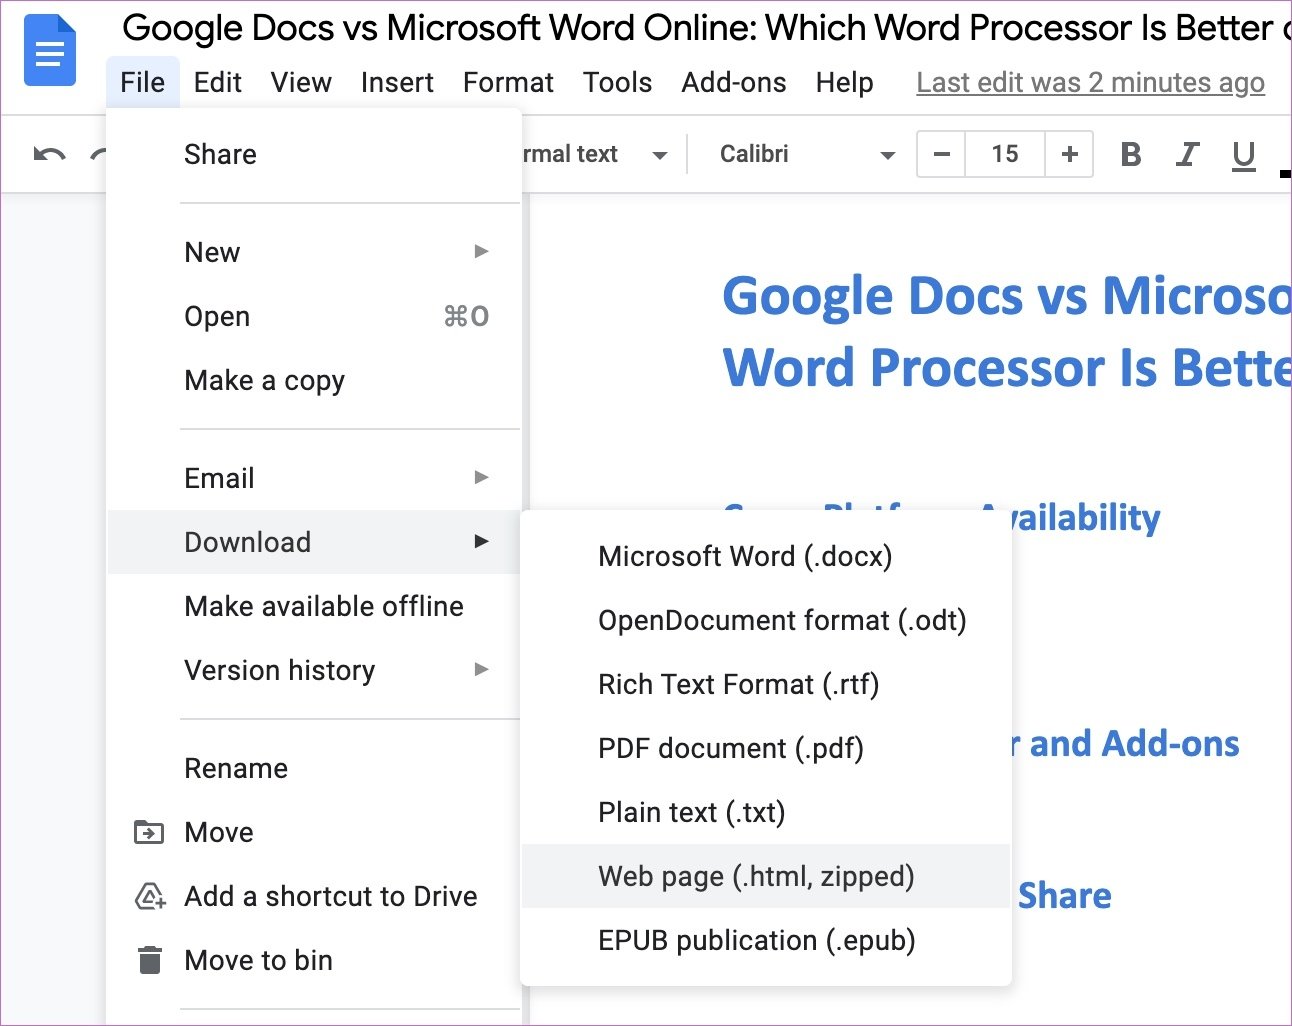
Task: Click the Drive shortcut icon beside Add a shortcut
Action: click(x=148, y=897)
